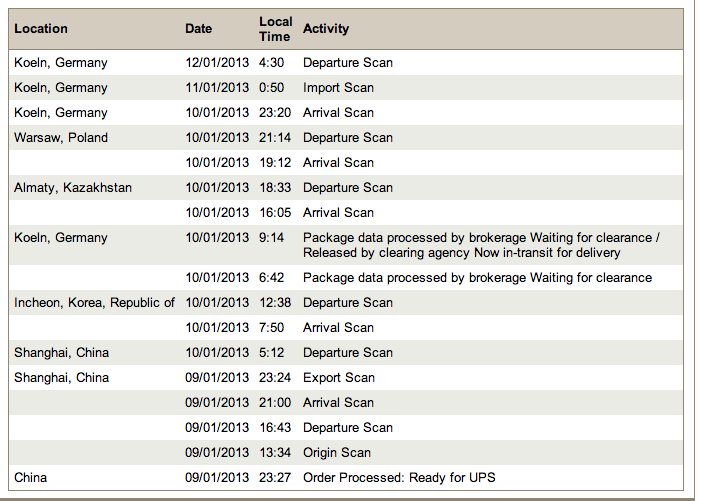Select the China location in last row

coord(31,478)
